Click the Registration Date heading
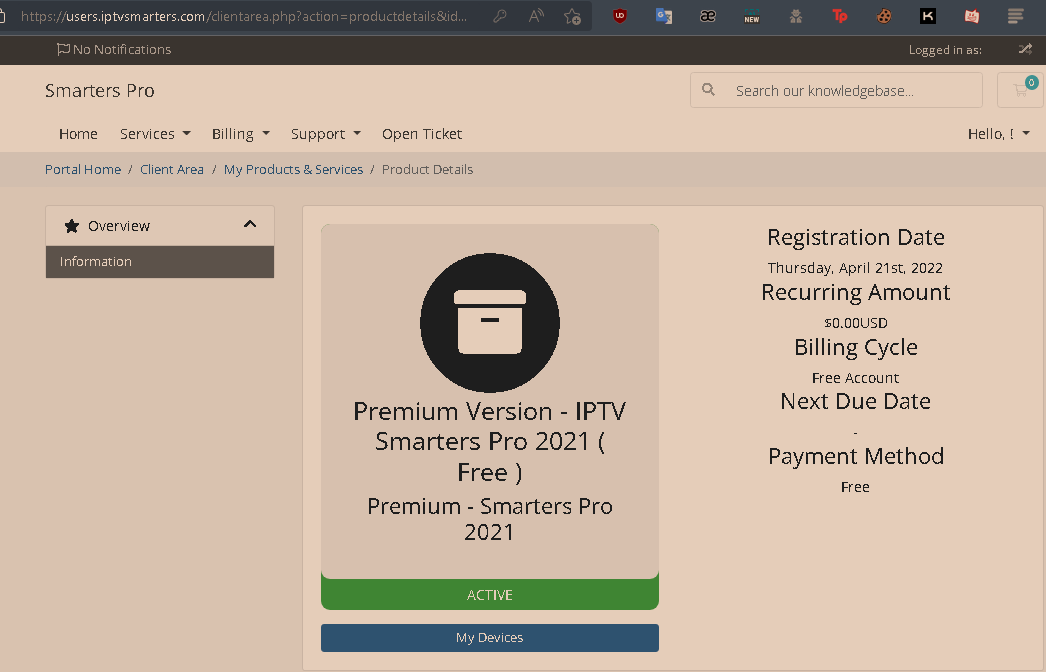 [856, 237]
